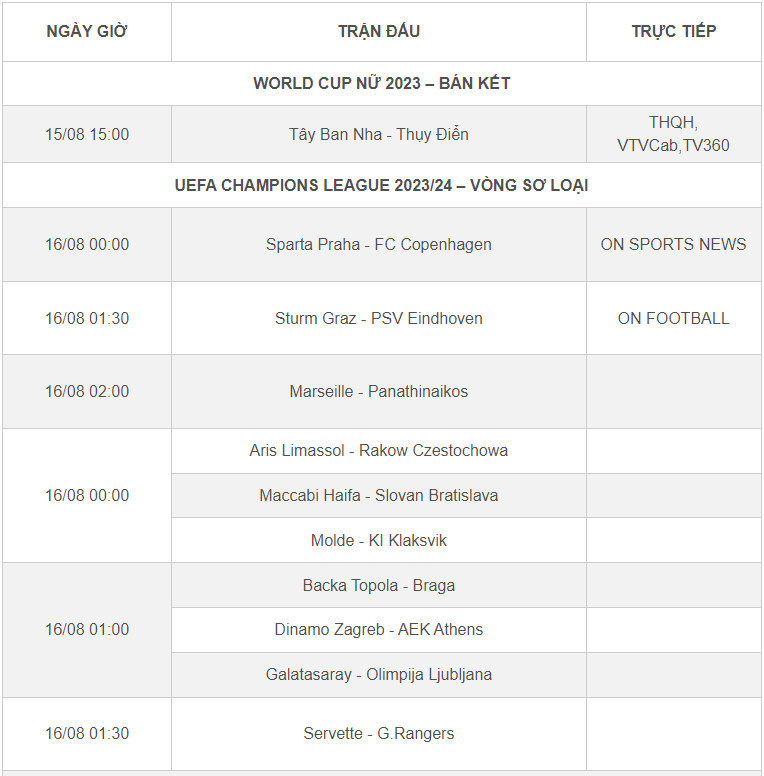The image size is (764, 776).
Task: Select the Sturm Graz - PSV Eindhoven match
Action: tap(379, 318)
